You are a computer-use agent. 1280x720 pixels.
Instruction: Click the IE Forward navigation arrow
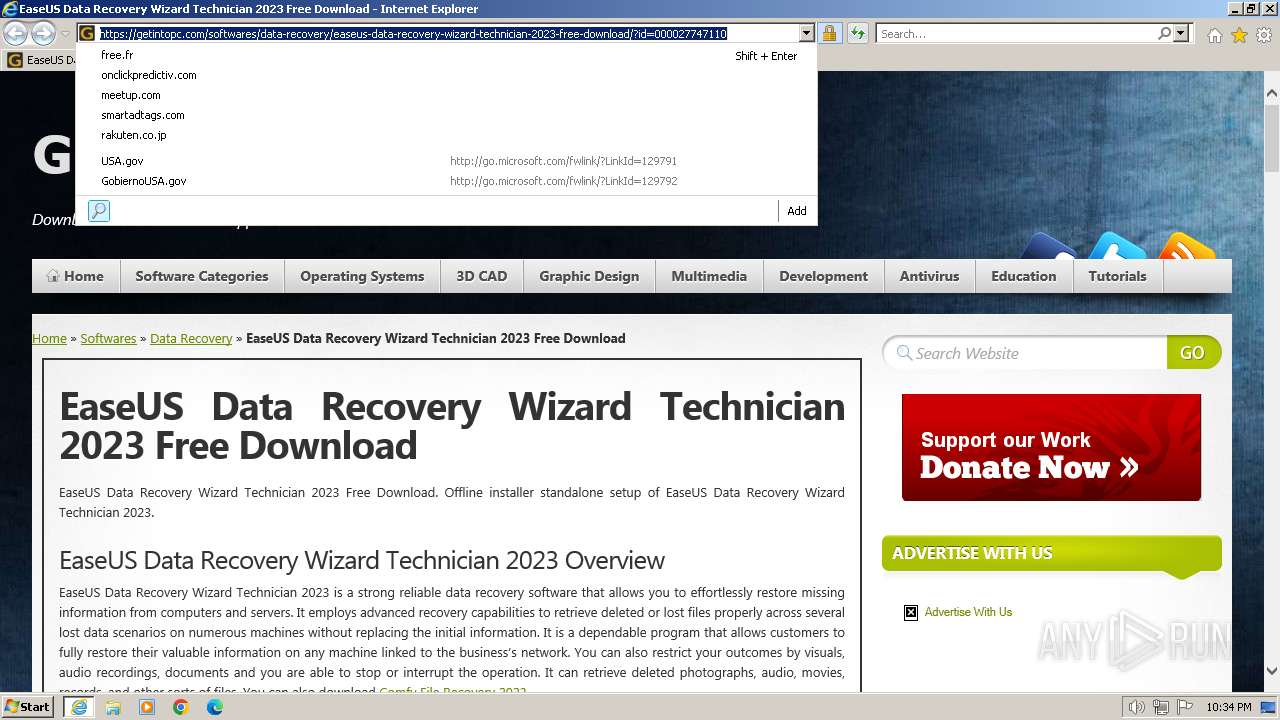click(43, 34)
